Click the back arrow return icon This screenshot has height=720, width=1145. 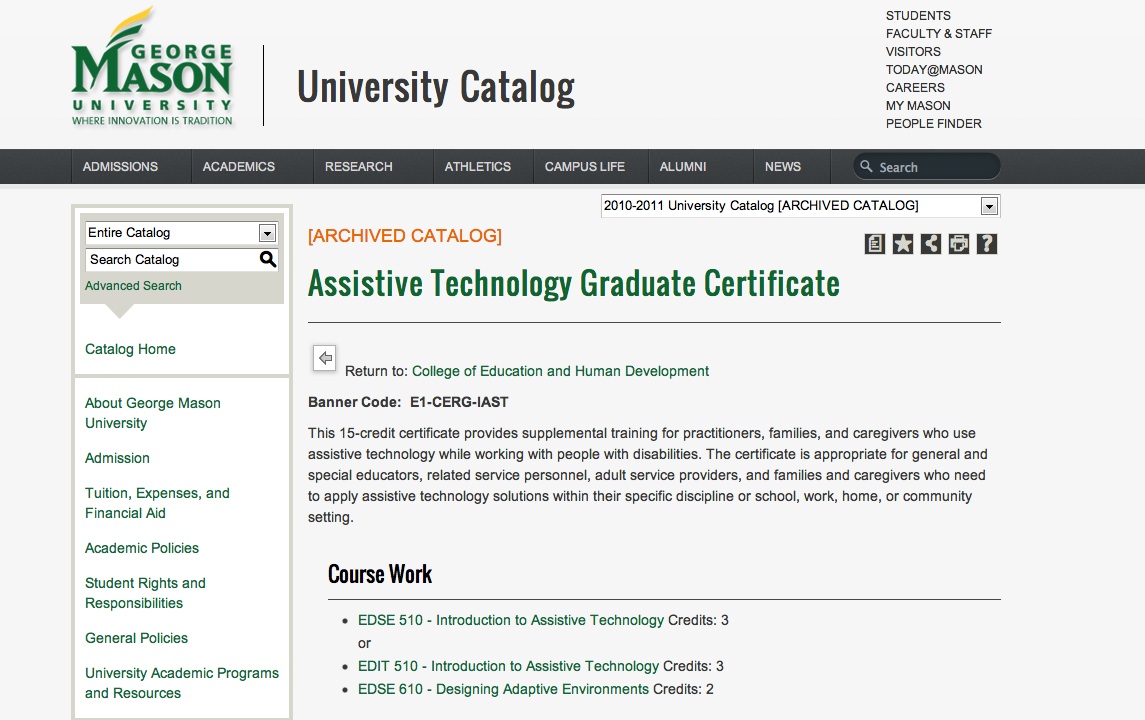(x=324, y=358)
